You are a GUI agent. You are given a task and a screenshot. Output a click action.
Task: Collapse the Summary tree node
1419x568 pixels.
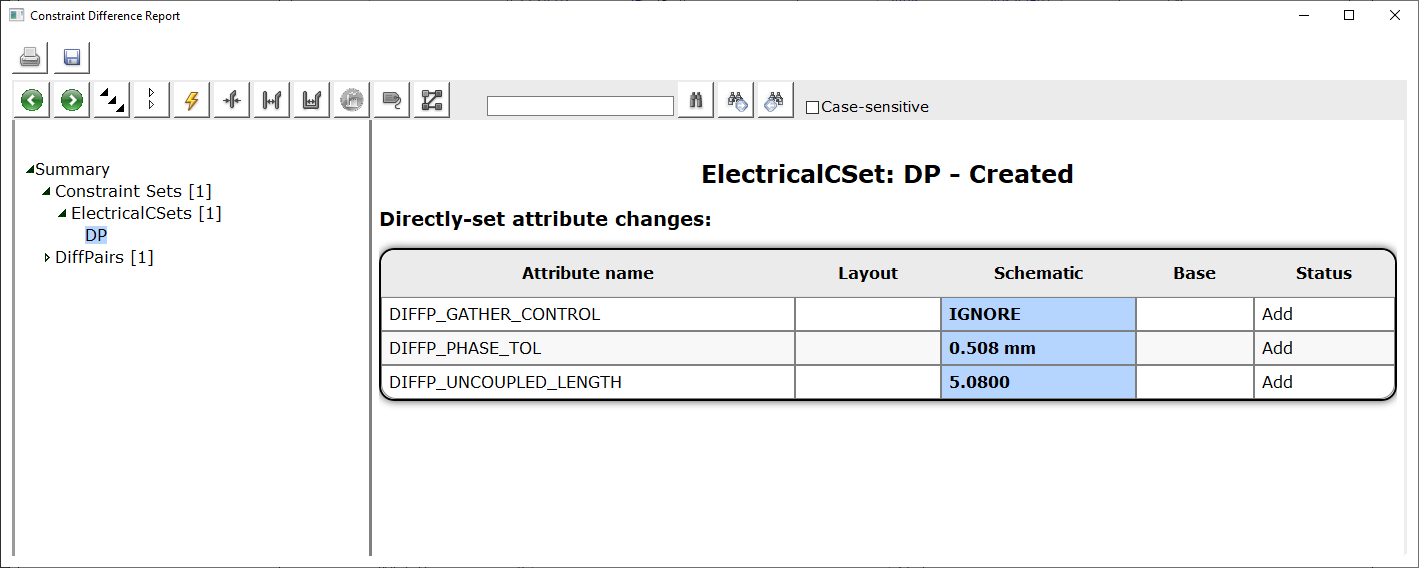(x=30, y=170)
